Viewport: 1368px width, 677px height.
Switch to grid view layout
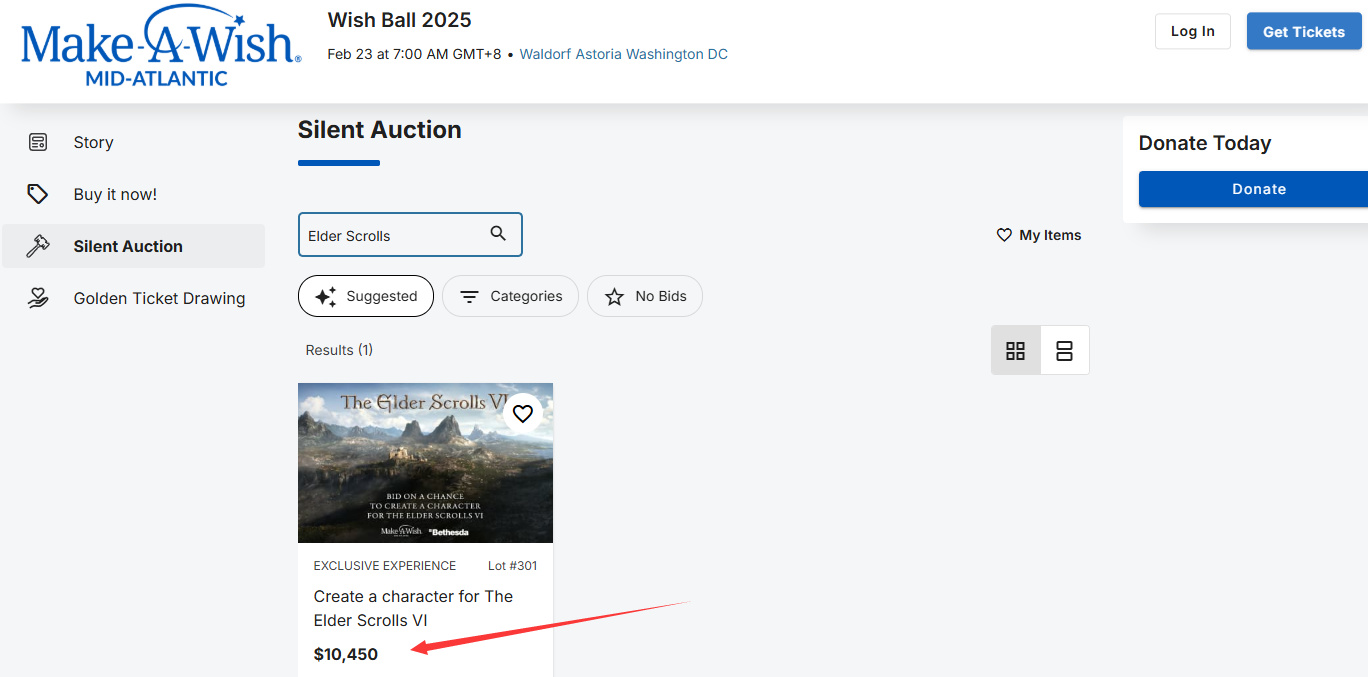coord(1015,350)
